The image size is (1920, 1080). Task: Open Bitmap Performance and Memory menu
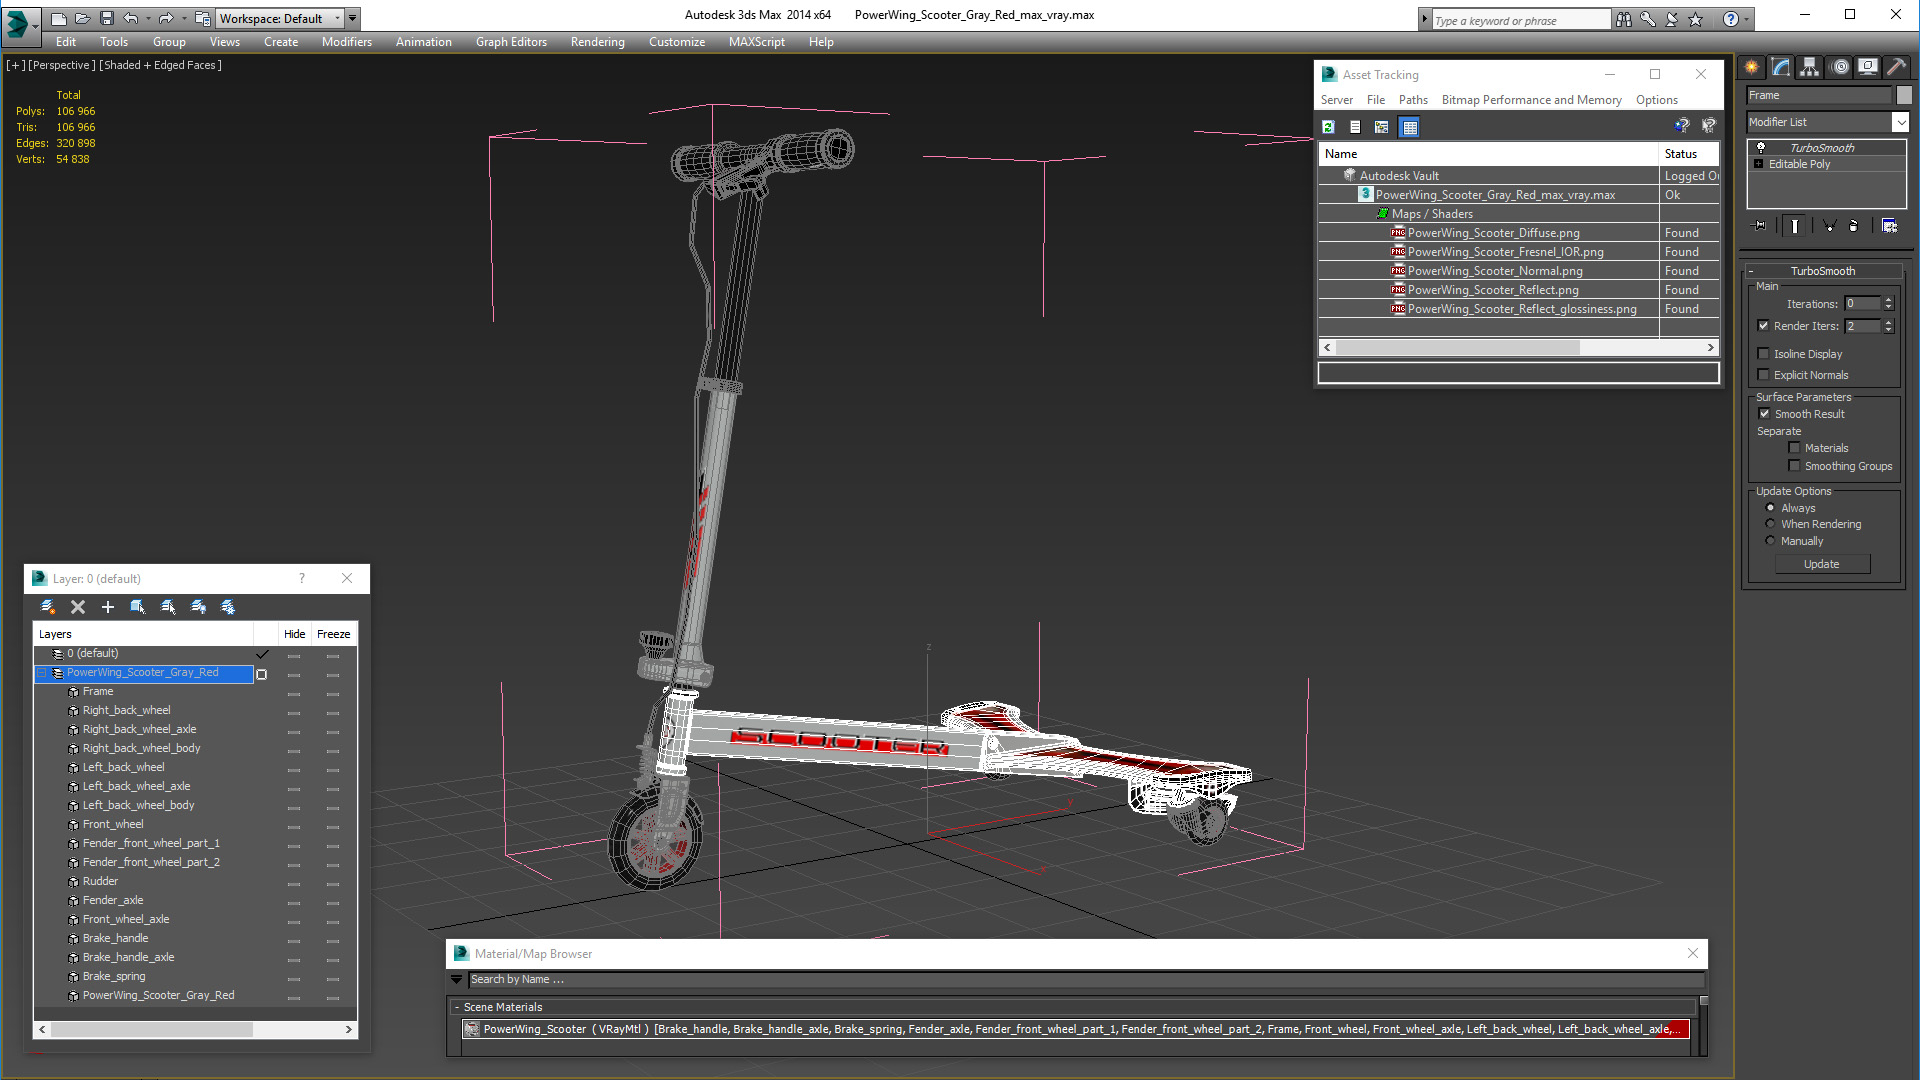(x=1531, y=100)
